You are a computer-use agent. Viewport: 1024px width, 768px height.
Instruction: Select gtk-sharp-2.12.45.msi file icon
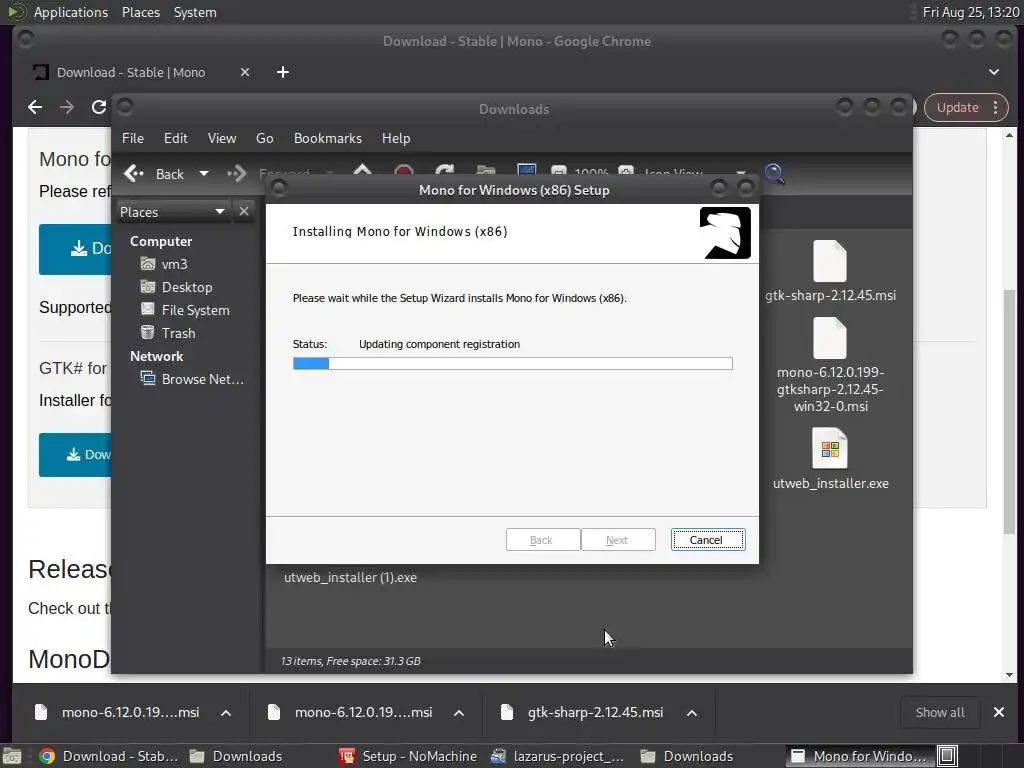[830, 261]
